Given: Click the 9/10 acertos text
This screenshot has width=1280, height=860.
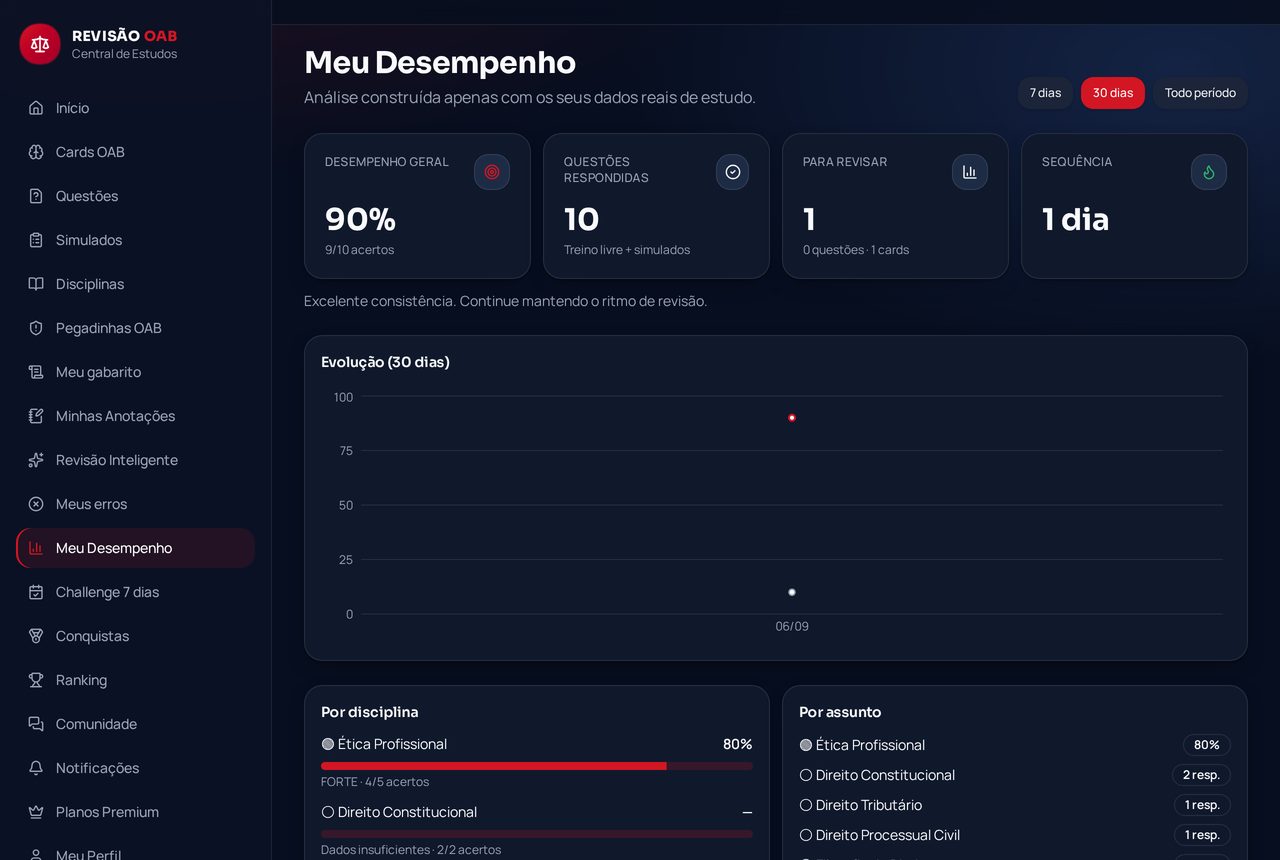Looking at the screenshot, I should coord(359,250).
